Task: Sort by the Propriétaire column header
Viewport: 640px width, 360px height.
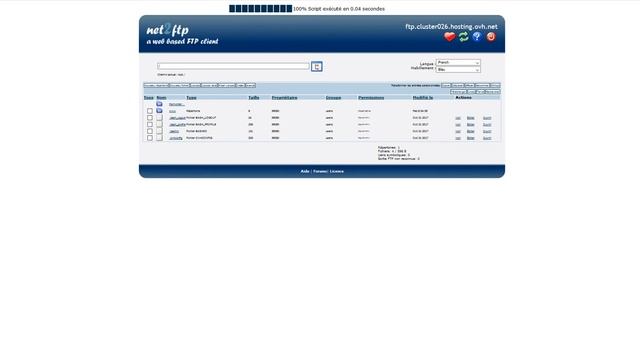Action: (x=284, y=98)
